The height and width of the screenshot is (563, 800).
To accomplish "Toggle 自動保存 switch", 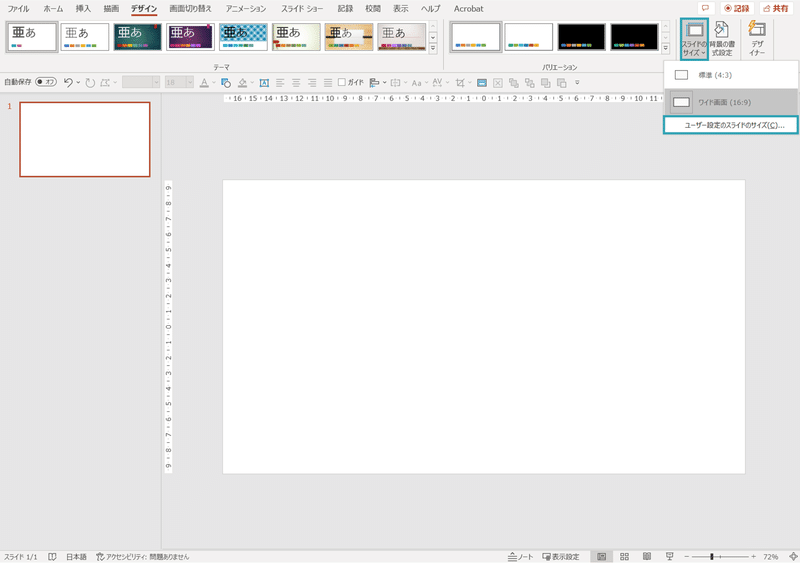I will 46,82.
